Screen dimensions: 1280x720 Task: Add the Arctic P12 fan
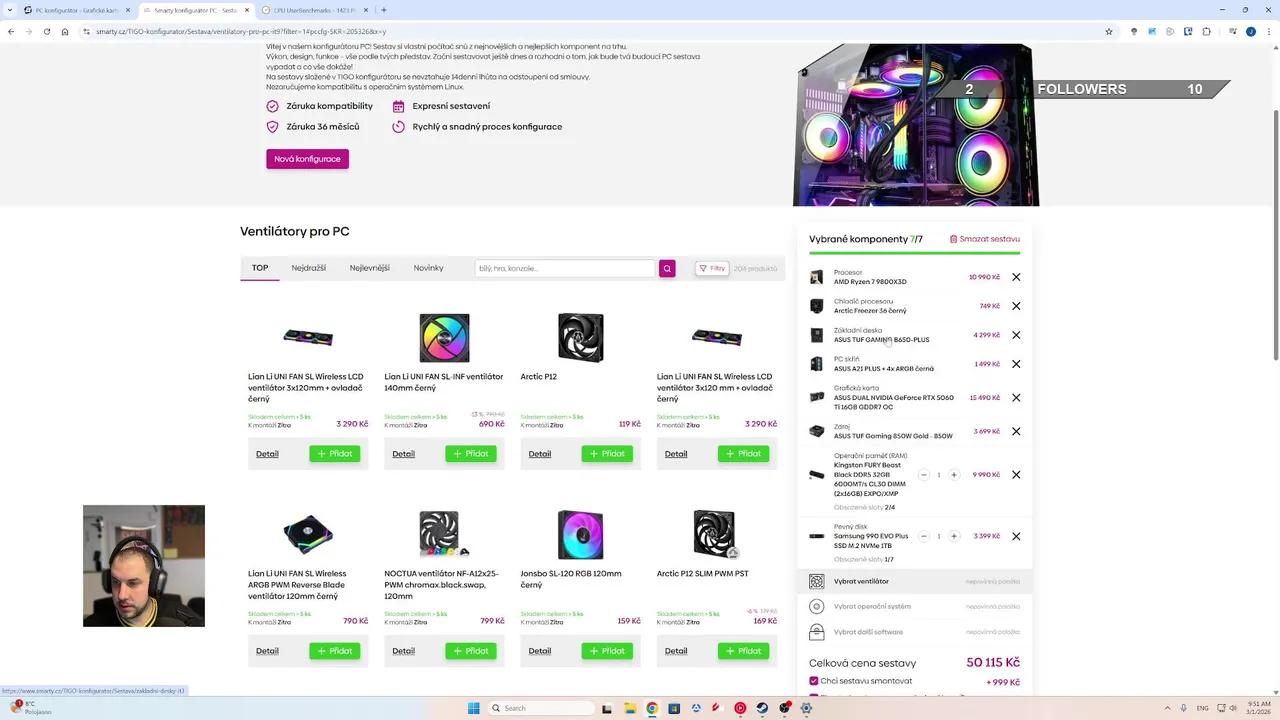pyautogui.click(x=607, y=454)
